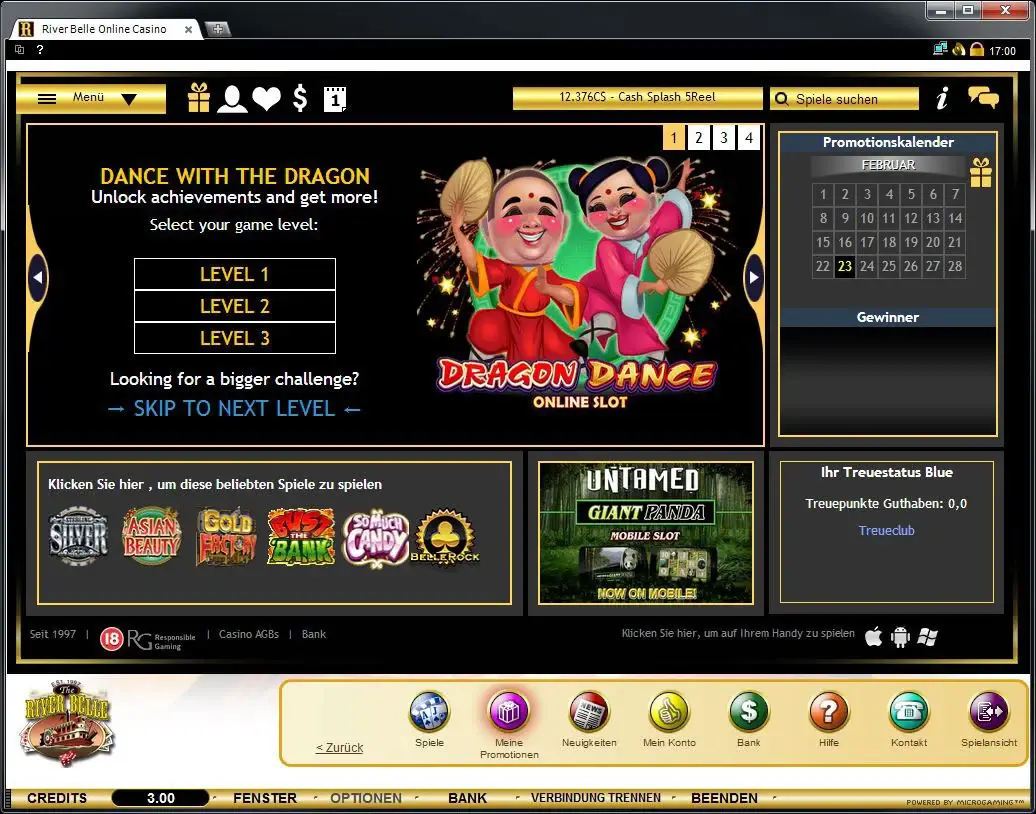This screenshot has width=1036, height=814.
Task: Click the calendar icon in top toolbar
Action: pos(335,99)
